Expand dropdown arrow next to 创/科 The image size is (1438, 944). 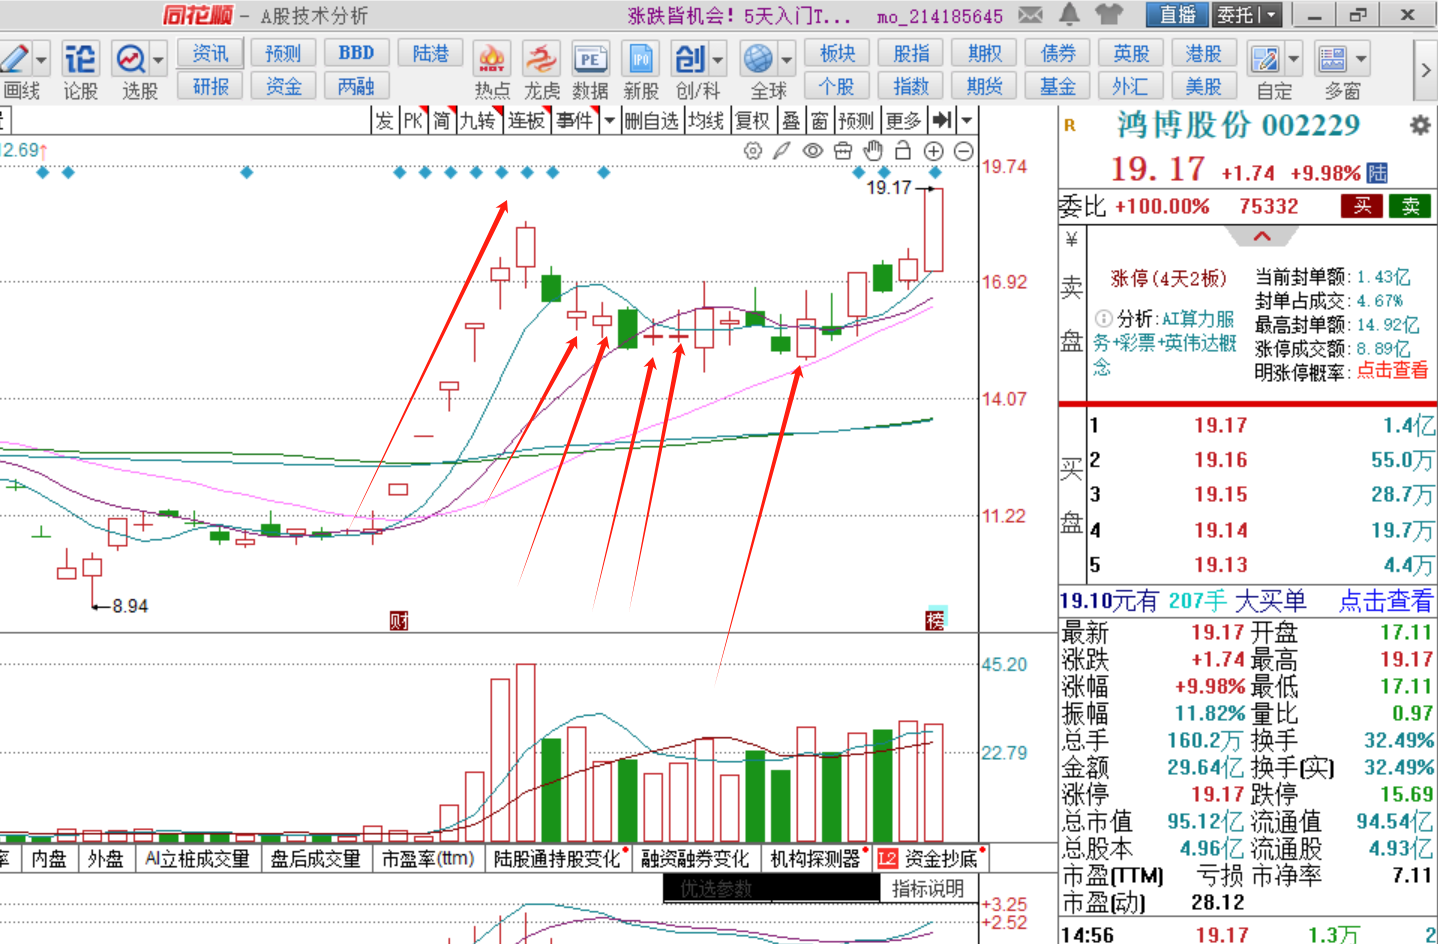pos(718,60)
